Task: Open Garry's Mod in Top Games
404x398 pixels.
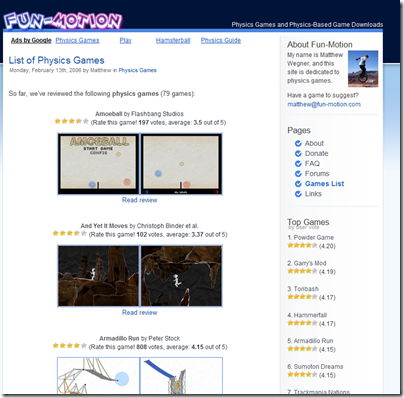Action: pos(310,263)
